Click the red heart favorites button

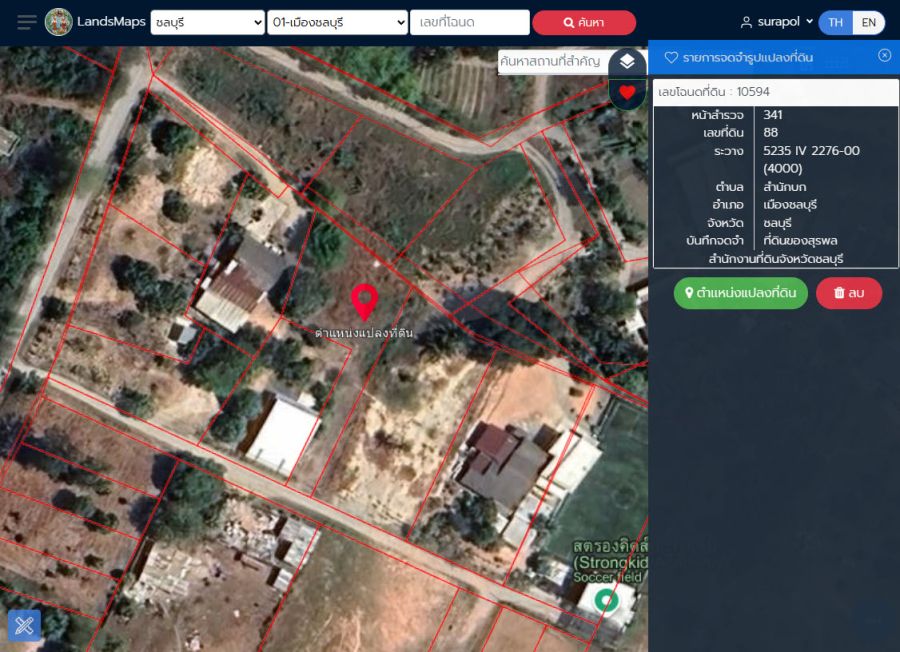[627, 93]
